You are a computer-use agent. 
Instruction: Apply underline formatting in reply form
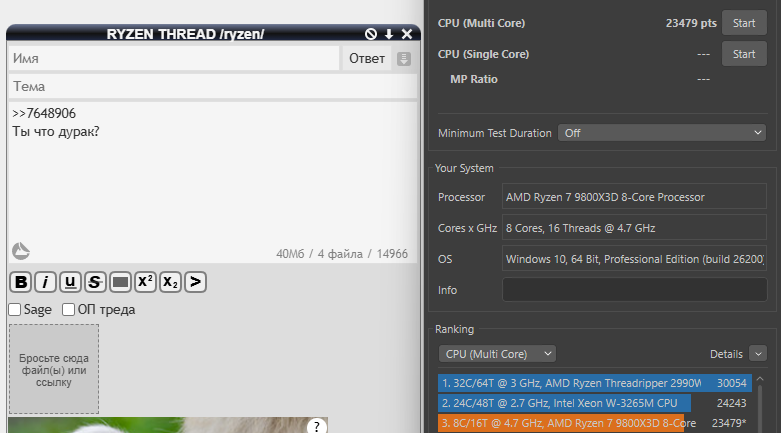click(70, 282)
